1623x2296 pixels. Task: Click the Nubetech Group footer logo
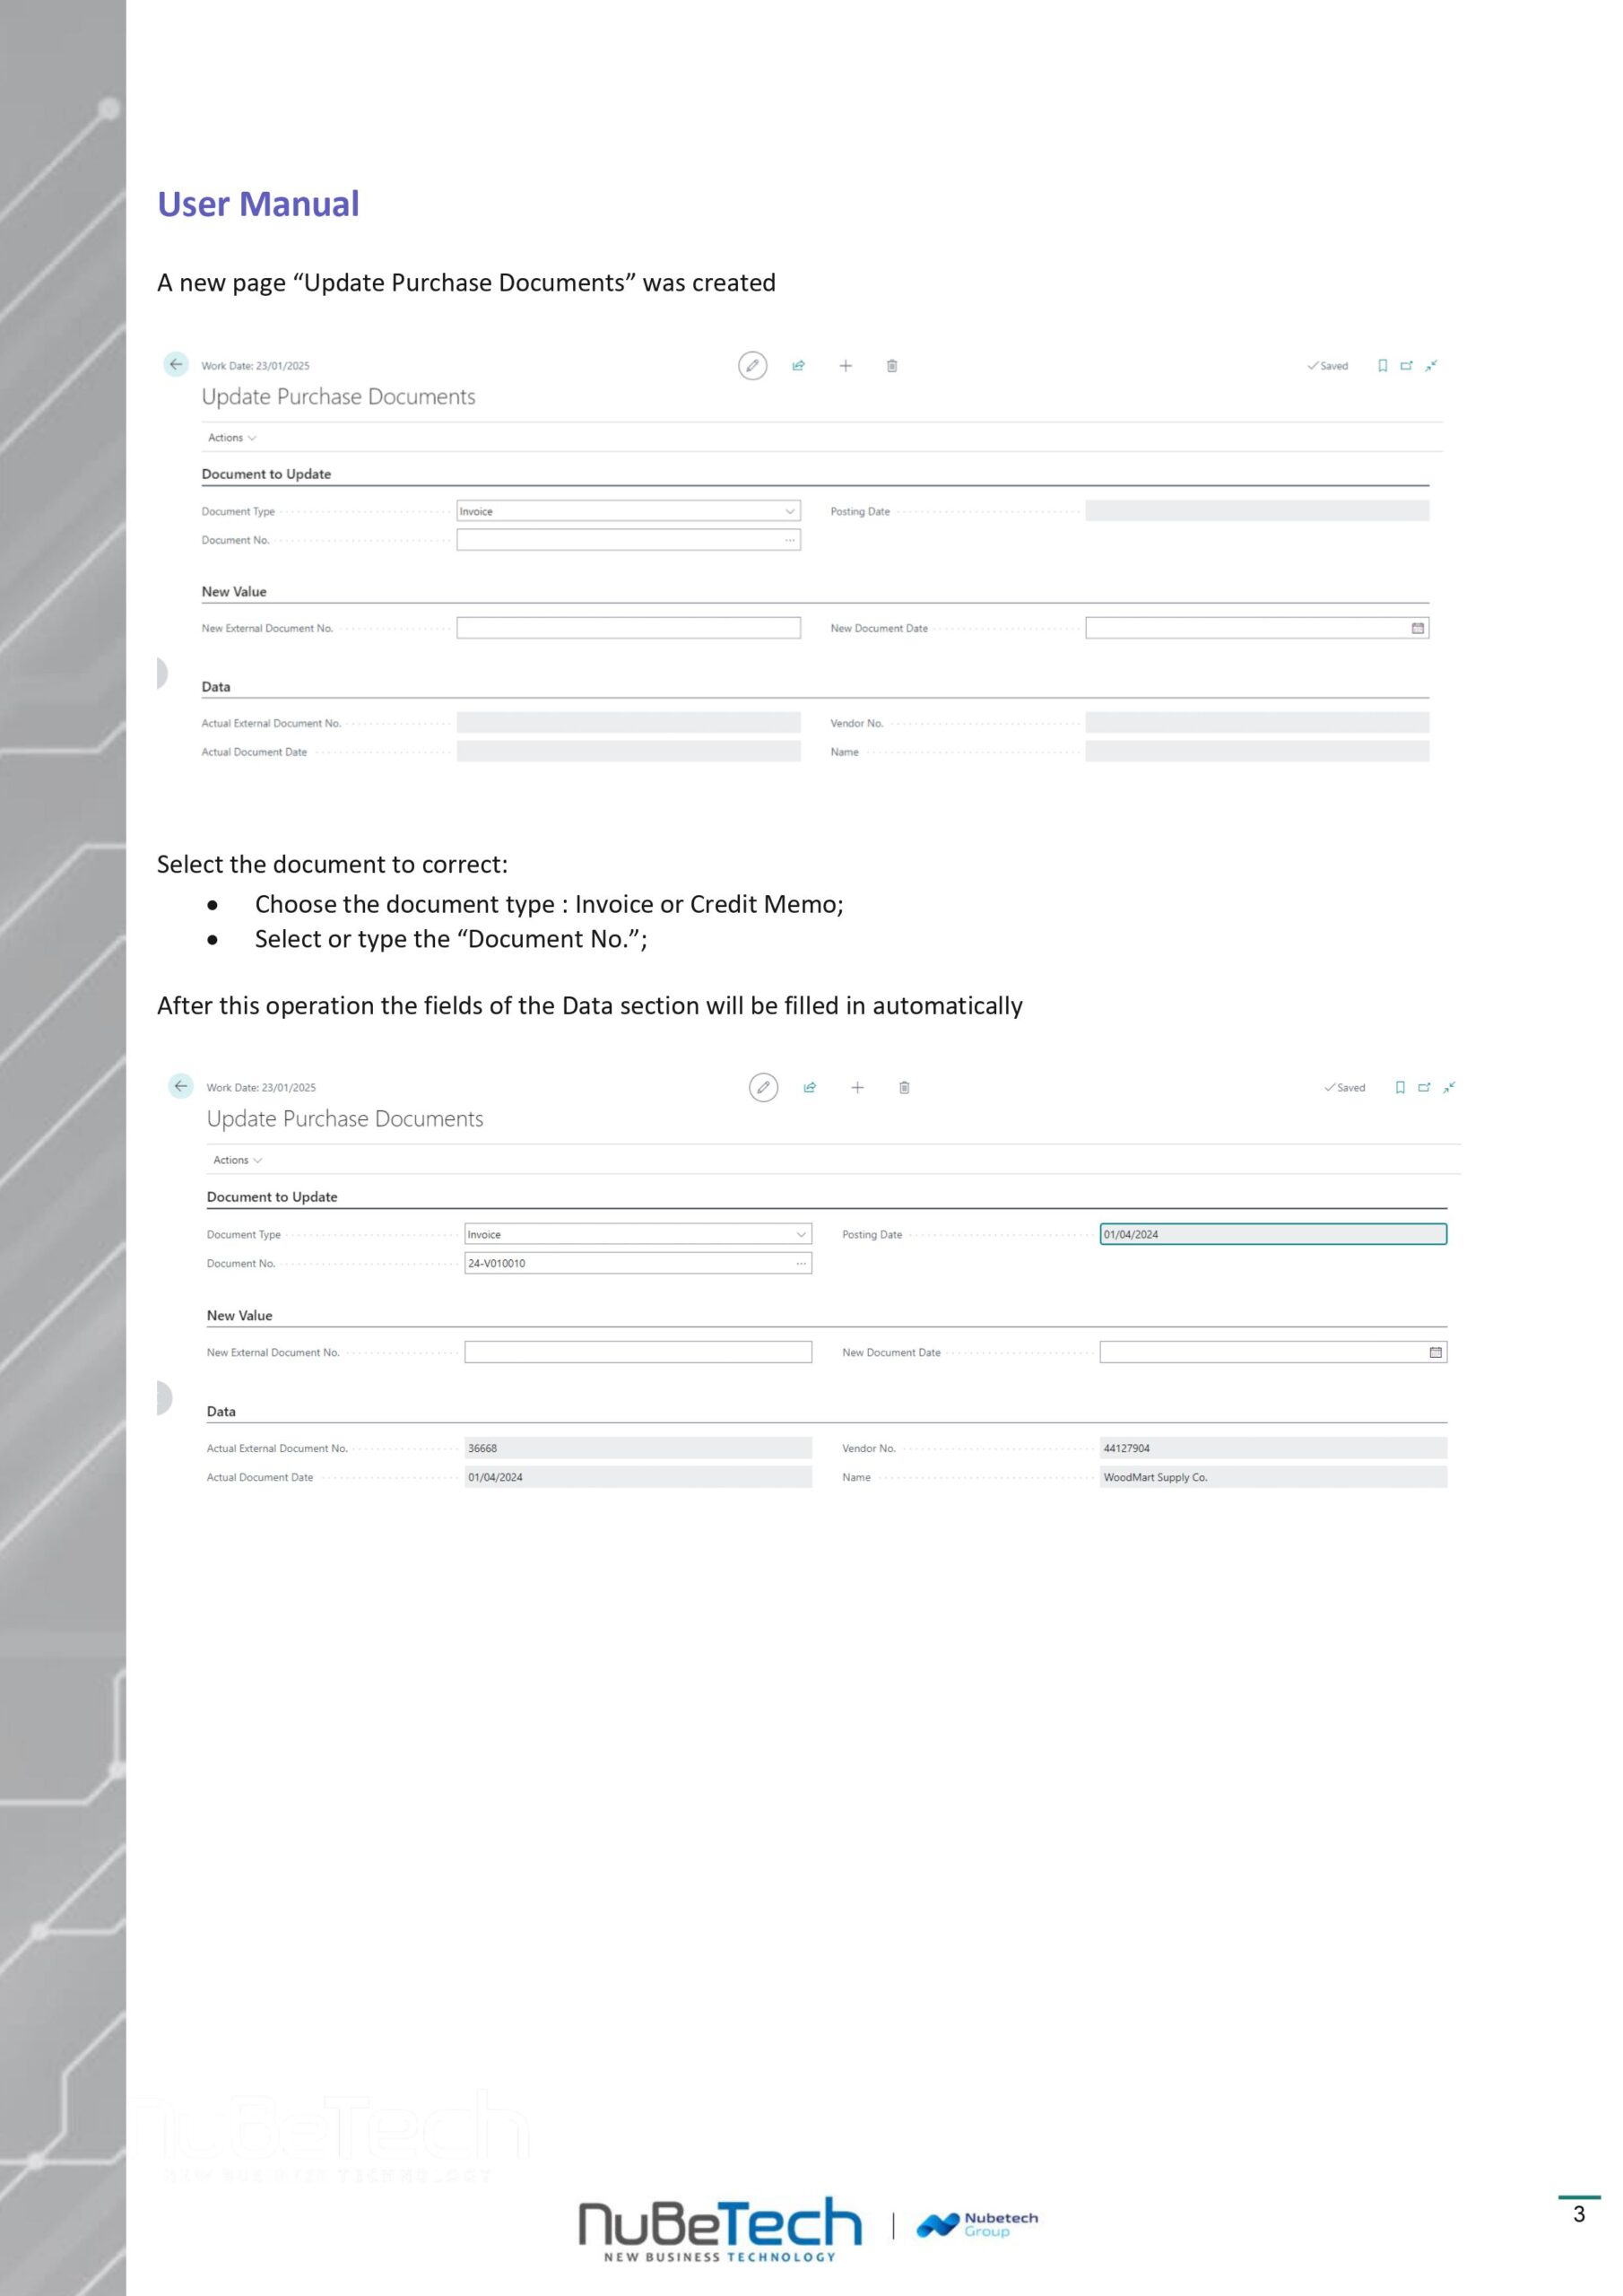click(x=978, y=2225)
